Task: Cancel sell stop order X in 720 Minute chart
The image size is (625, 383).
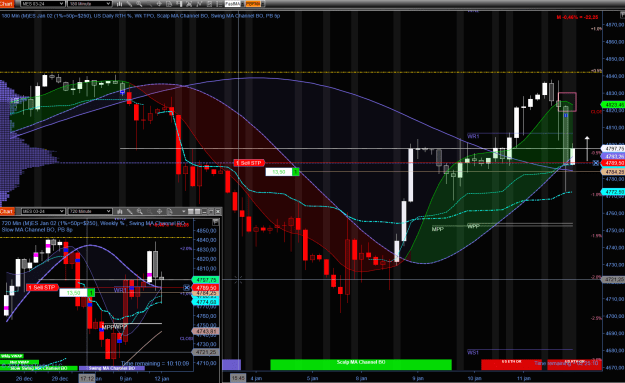Action: (x=186, y=287)
